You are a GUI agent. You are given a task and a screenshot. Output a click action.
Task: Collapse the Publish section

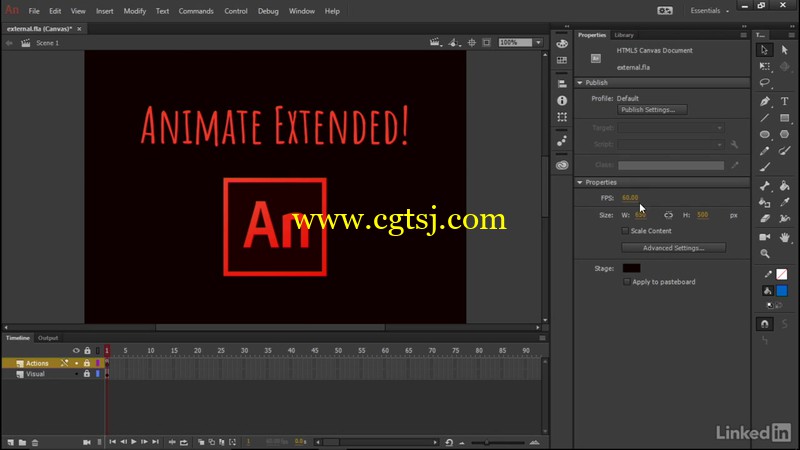(x=580, y=83)
